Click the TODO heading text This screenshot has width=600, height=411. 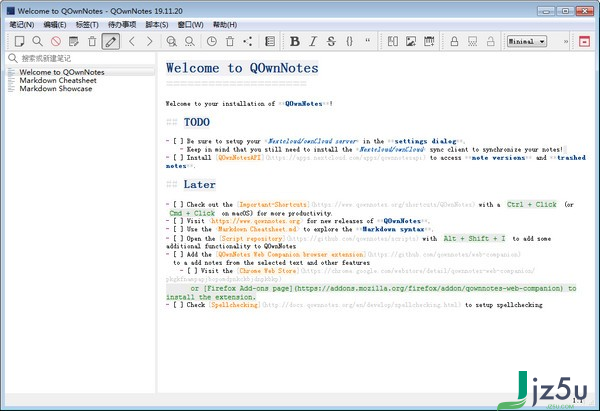pyautogui.click(x=197, y=122)
